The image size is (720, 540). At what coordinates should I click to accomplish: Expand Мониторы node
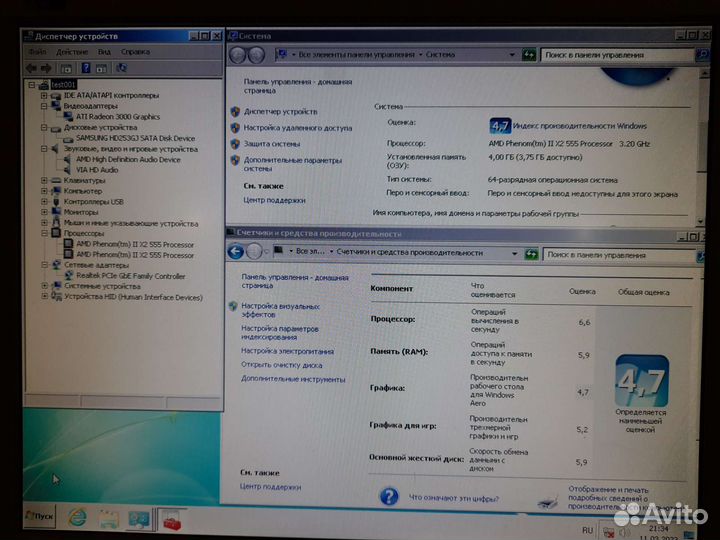[44, 212]
